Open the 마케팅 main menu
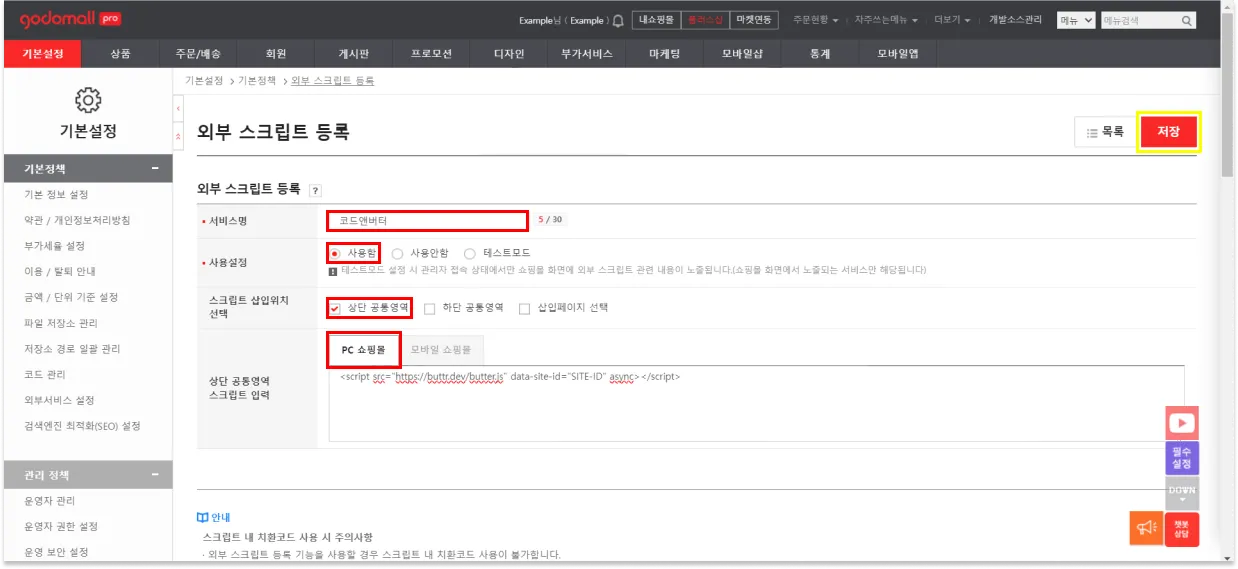 [664, 54]
